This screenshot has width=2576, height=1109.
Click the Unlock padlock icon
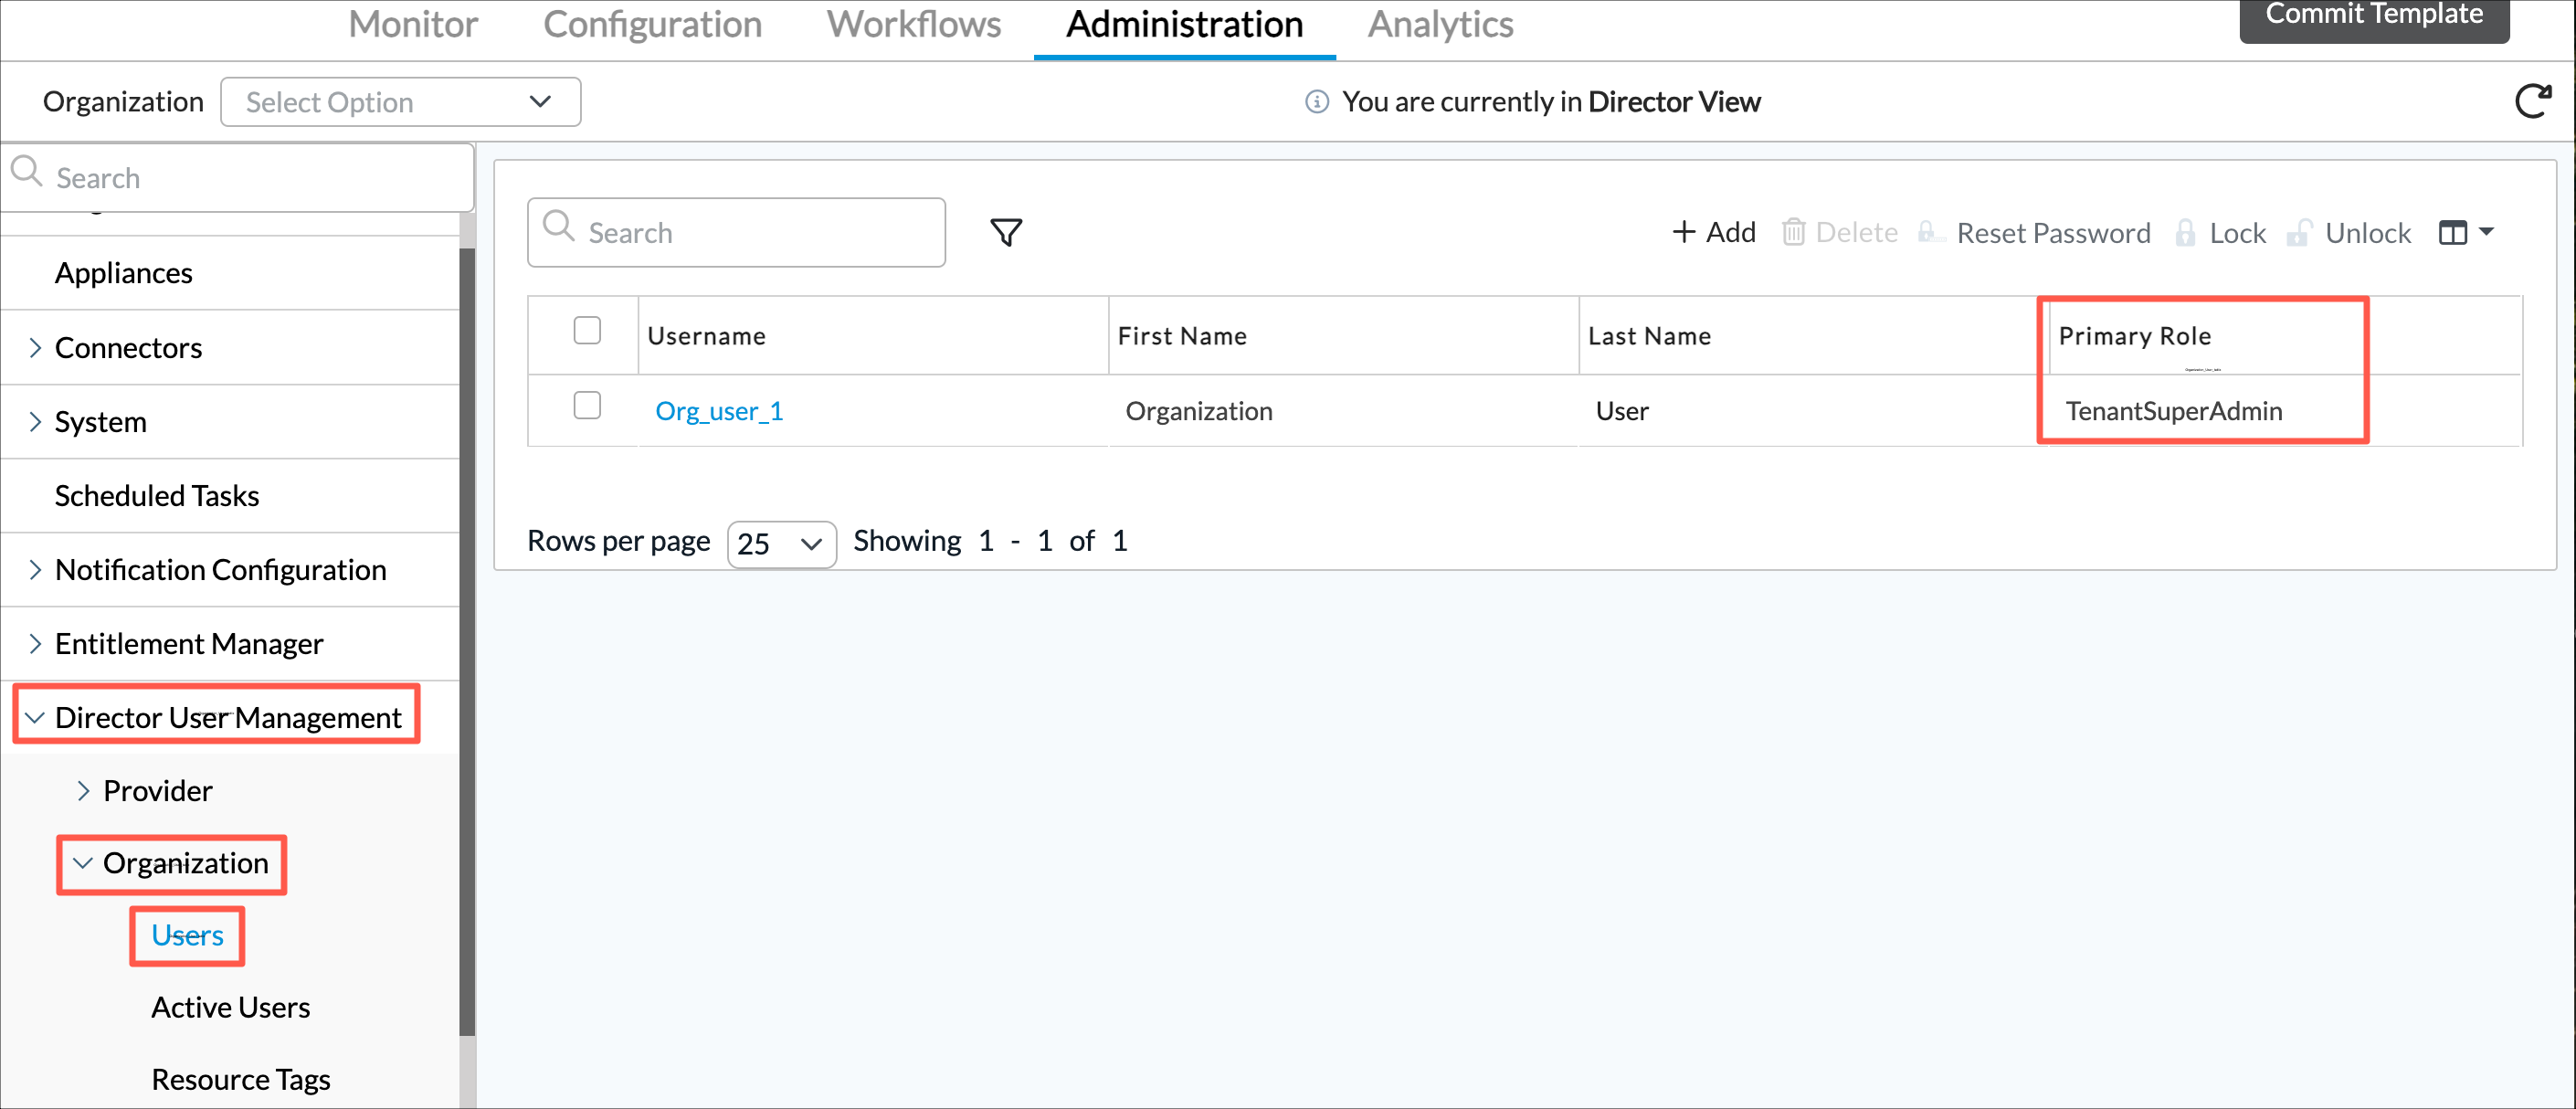point(2299,232)
